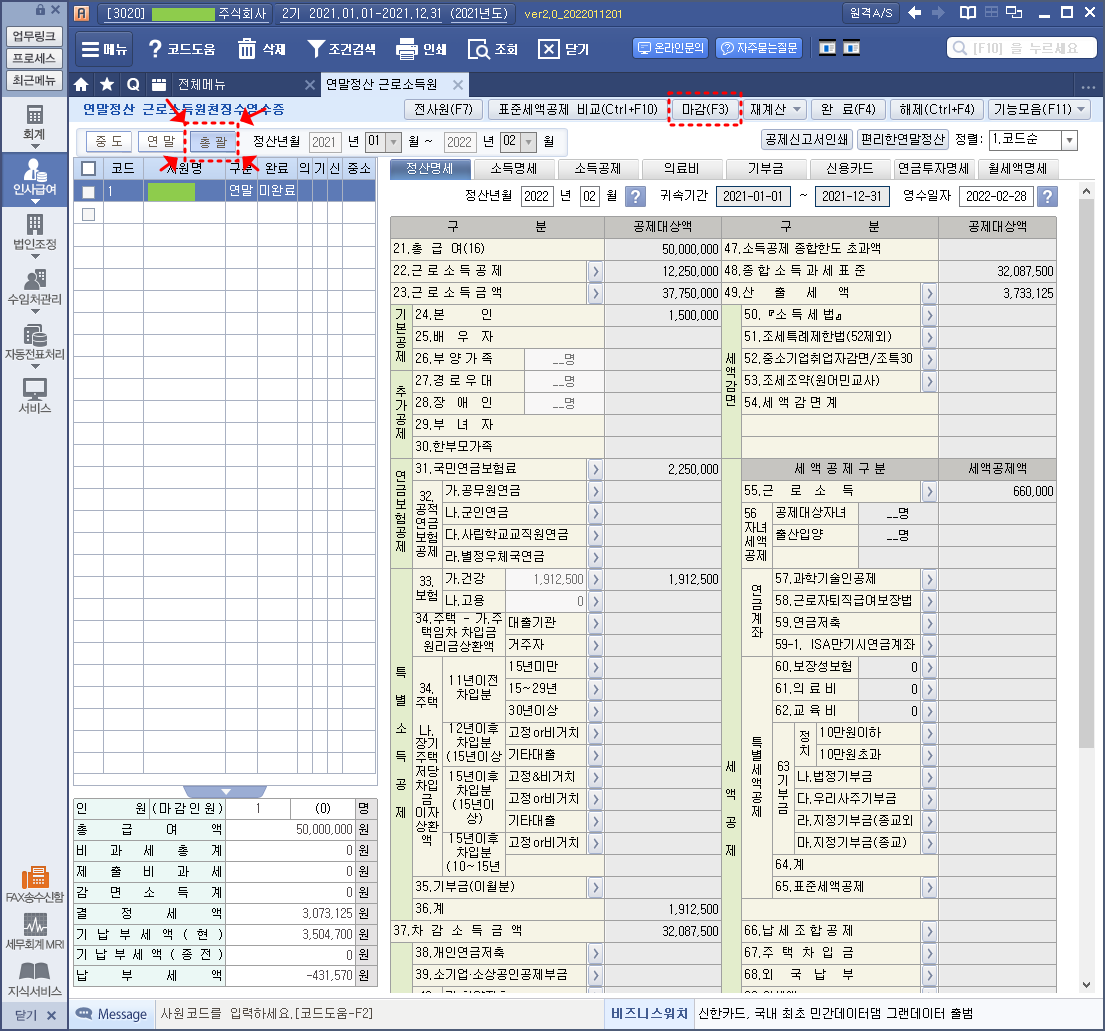Click the 삭제 trash icon
This screenshot has height=1031, width=1105.
coord(261,49)
